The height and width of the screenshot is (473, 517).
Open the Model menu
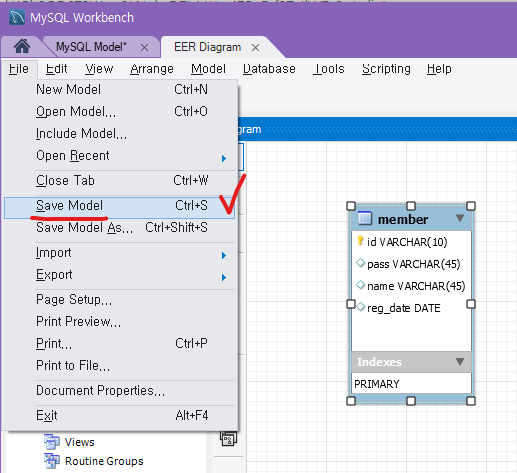click(208, 69)
